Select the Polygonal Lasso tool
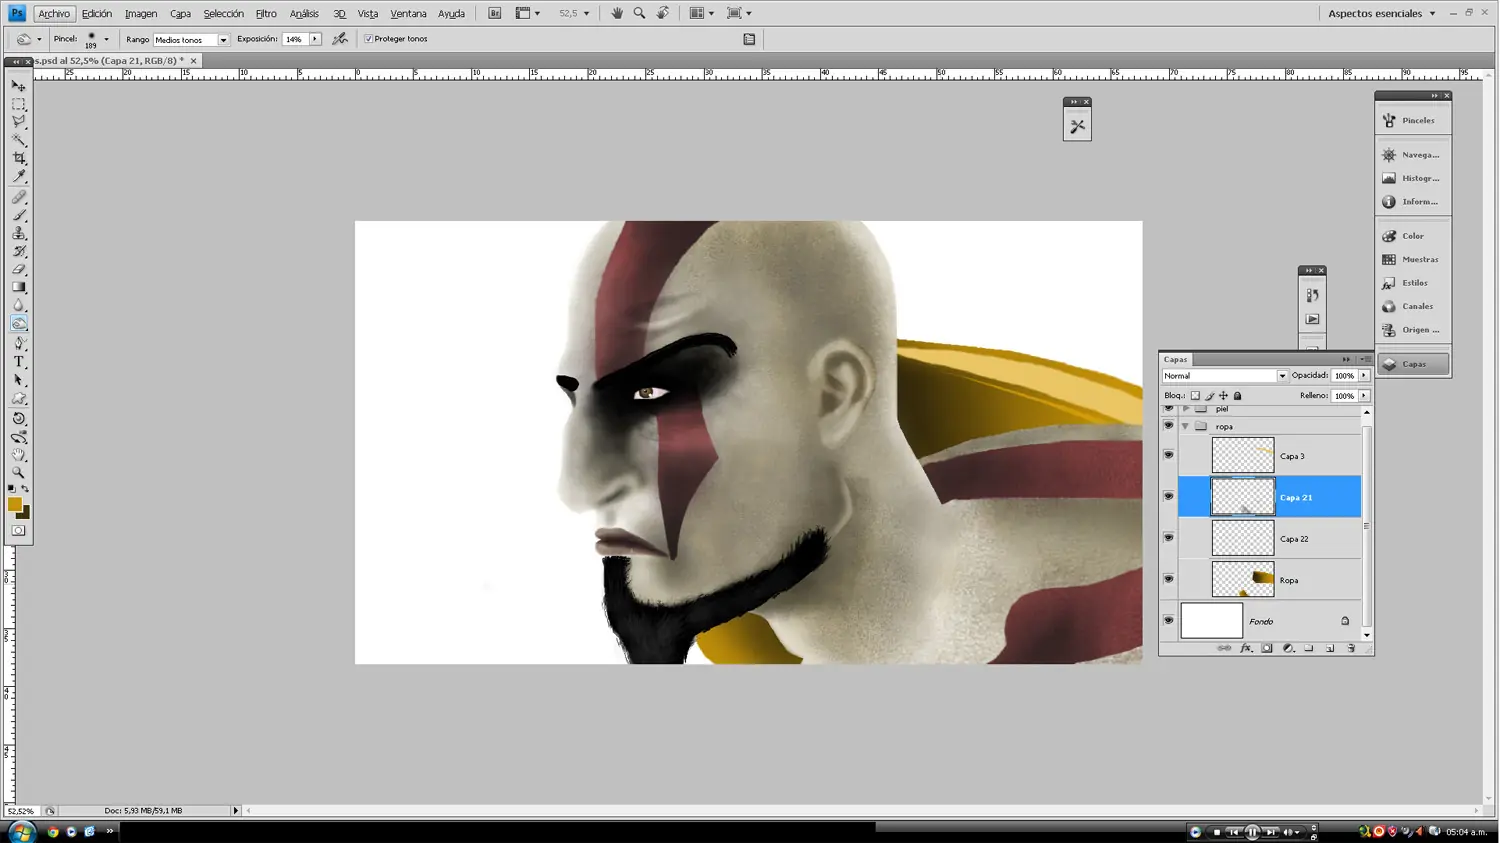 tap(19, 122)
